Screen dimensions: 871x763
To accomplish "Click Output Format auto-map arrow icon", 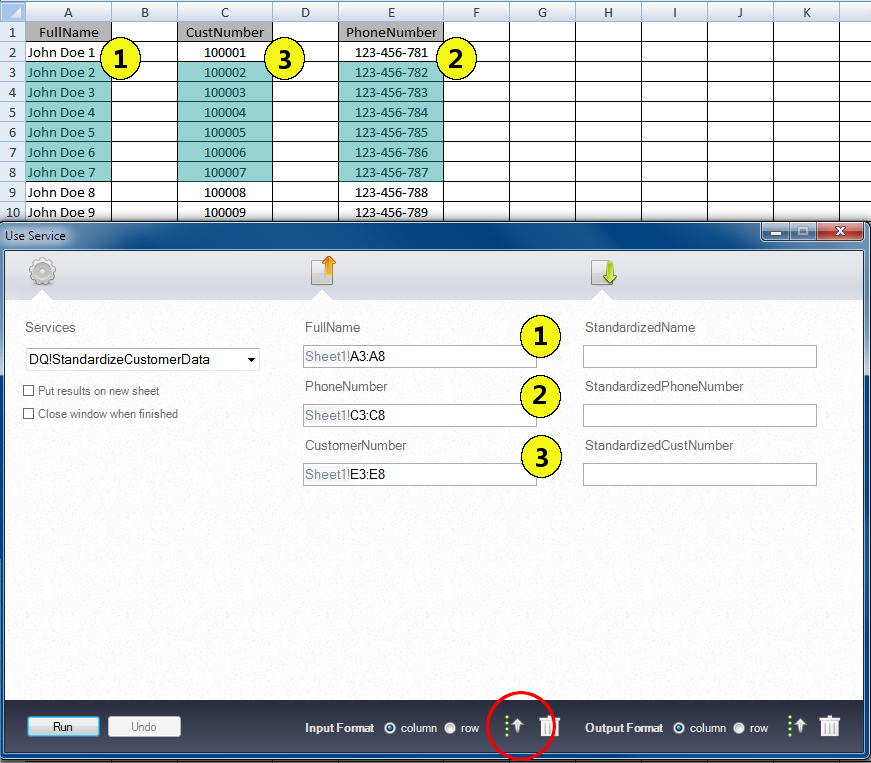I will point(797,726).
